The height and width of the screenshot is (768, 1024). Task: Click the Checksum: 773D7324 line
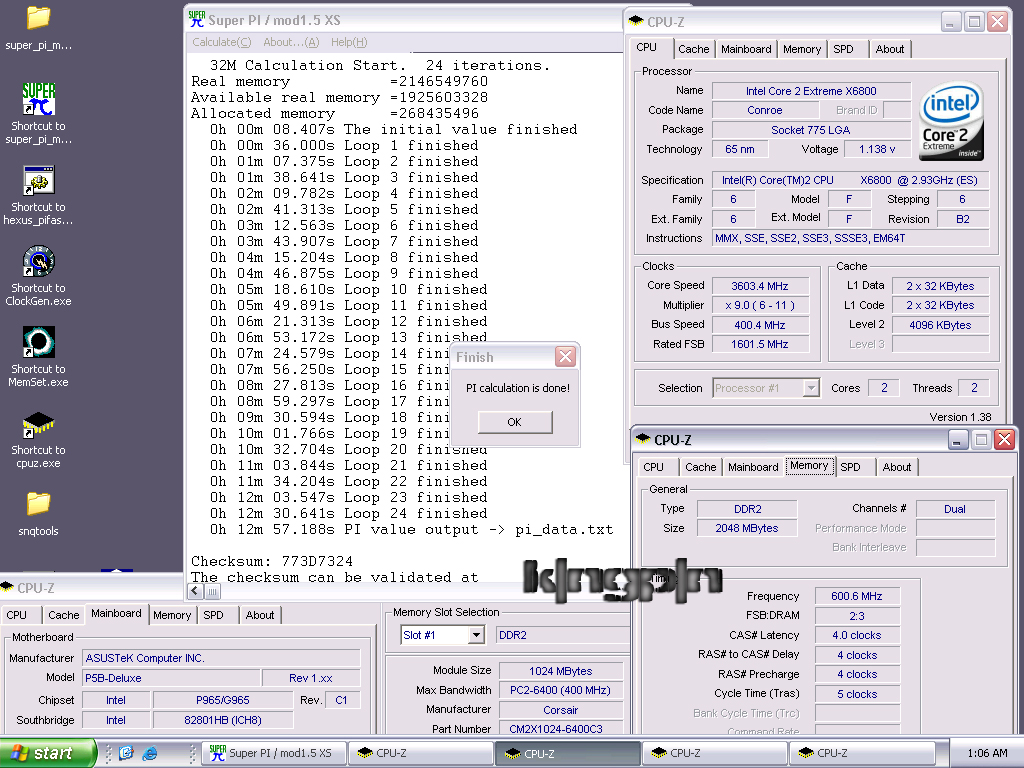272,561
